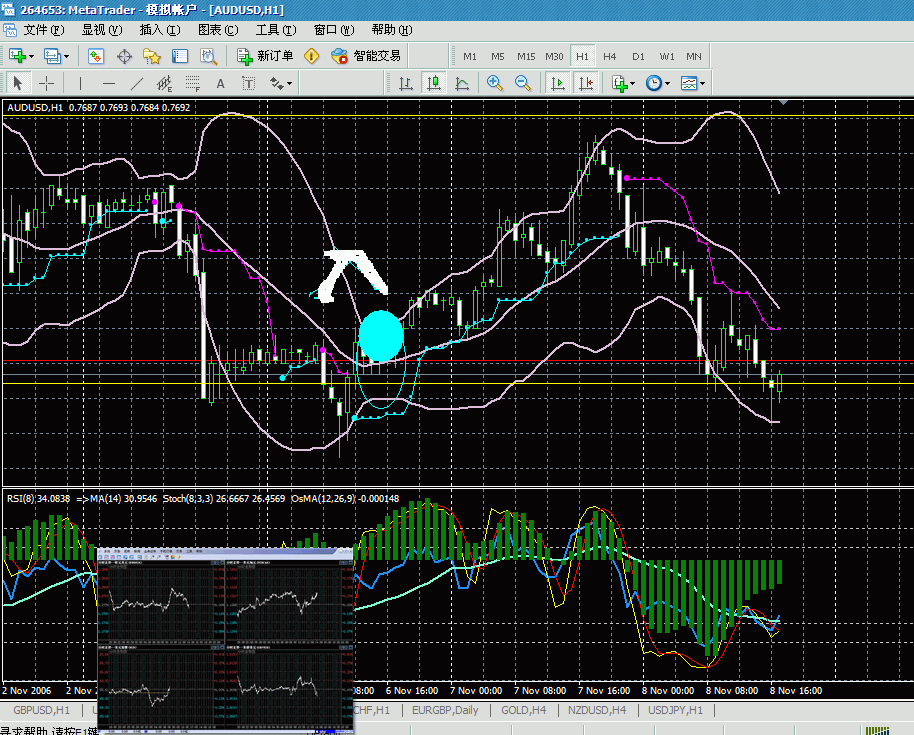Image resolution: width=914 pixels, height=735 pixels.
Task: Expand the new chart dropdown arrow
Action: pos(32,56)
